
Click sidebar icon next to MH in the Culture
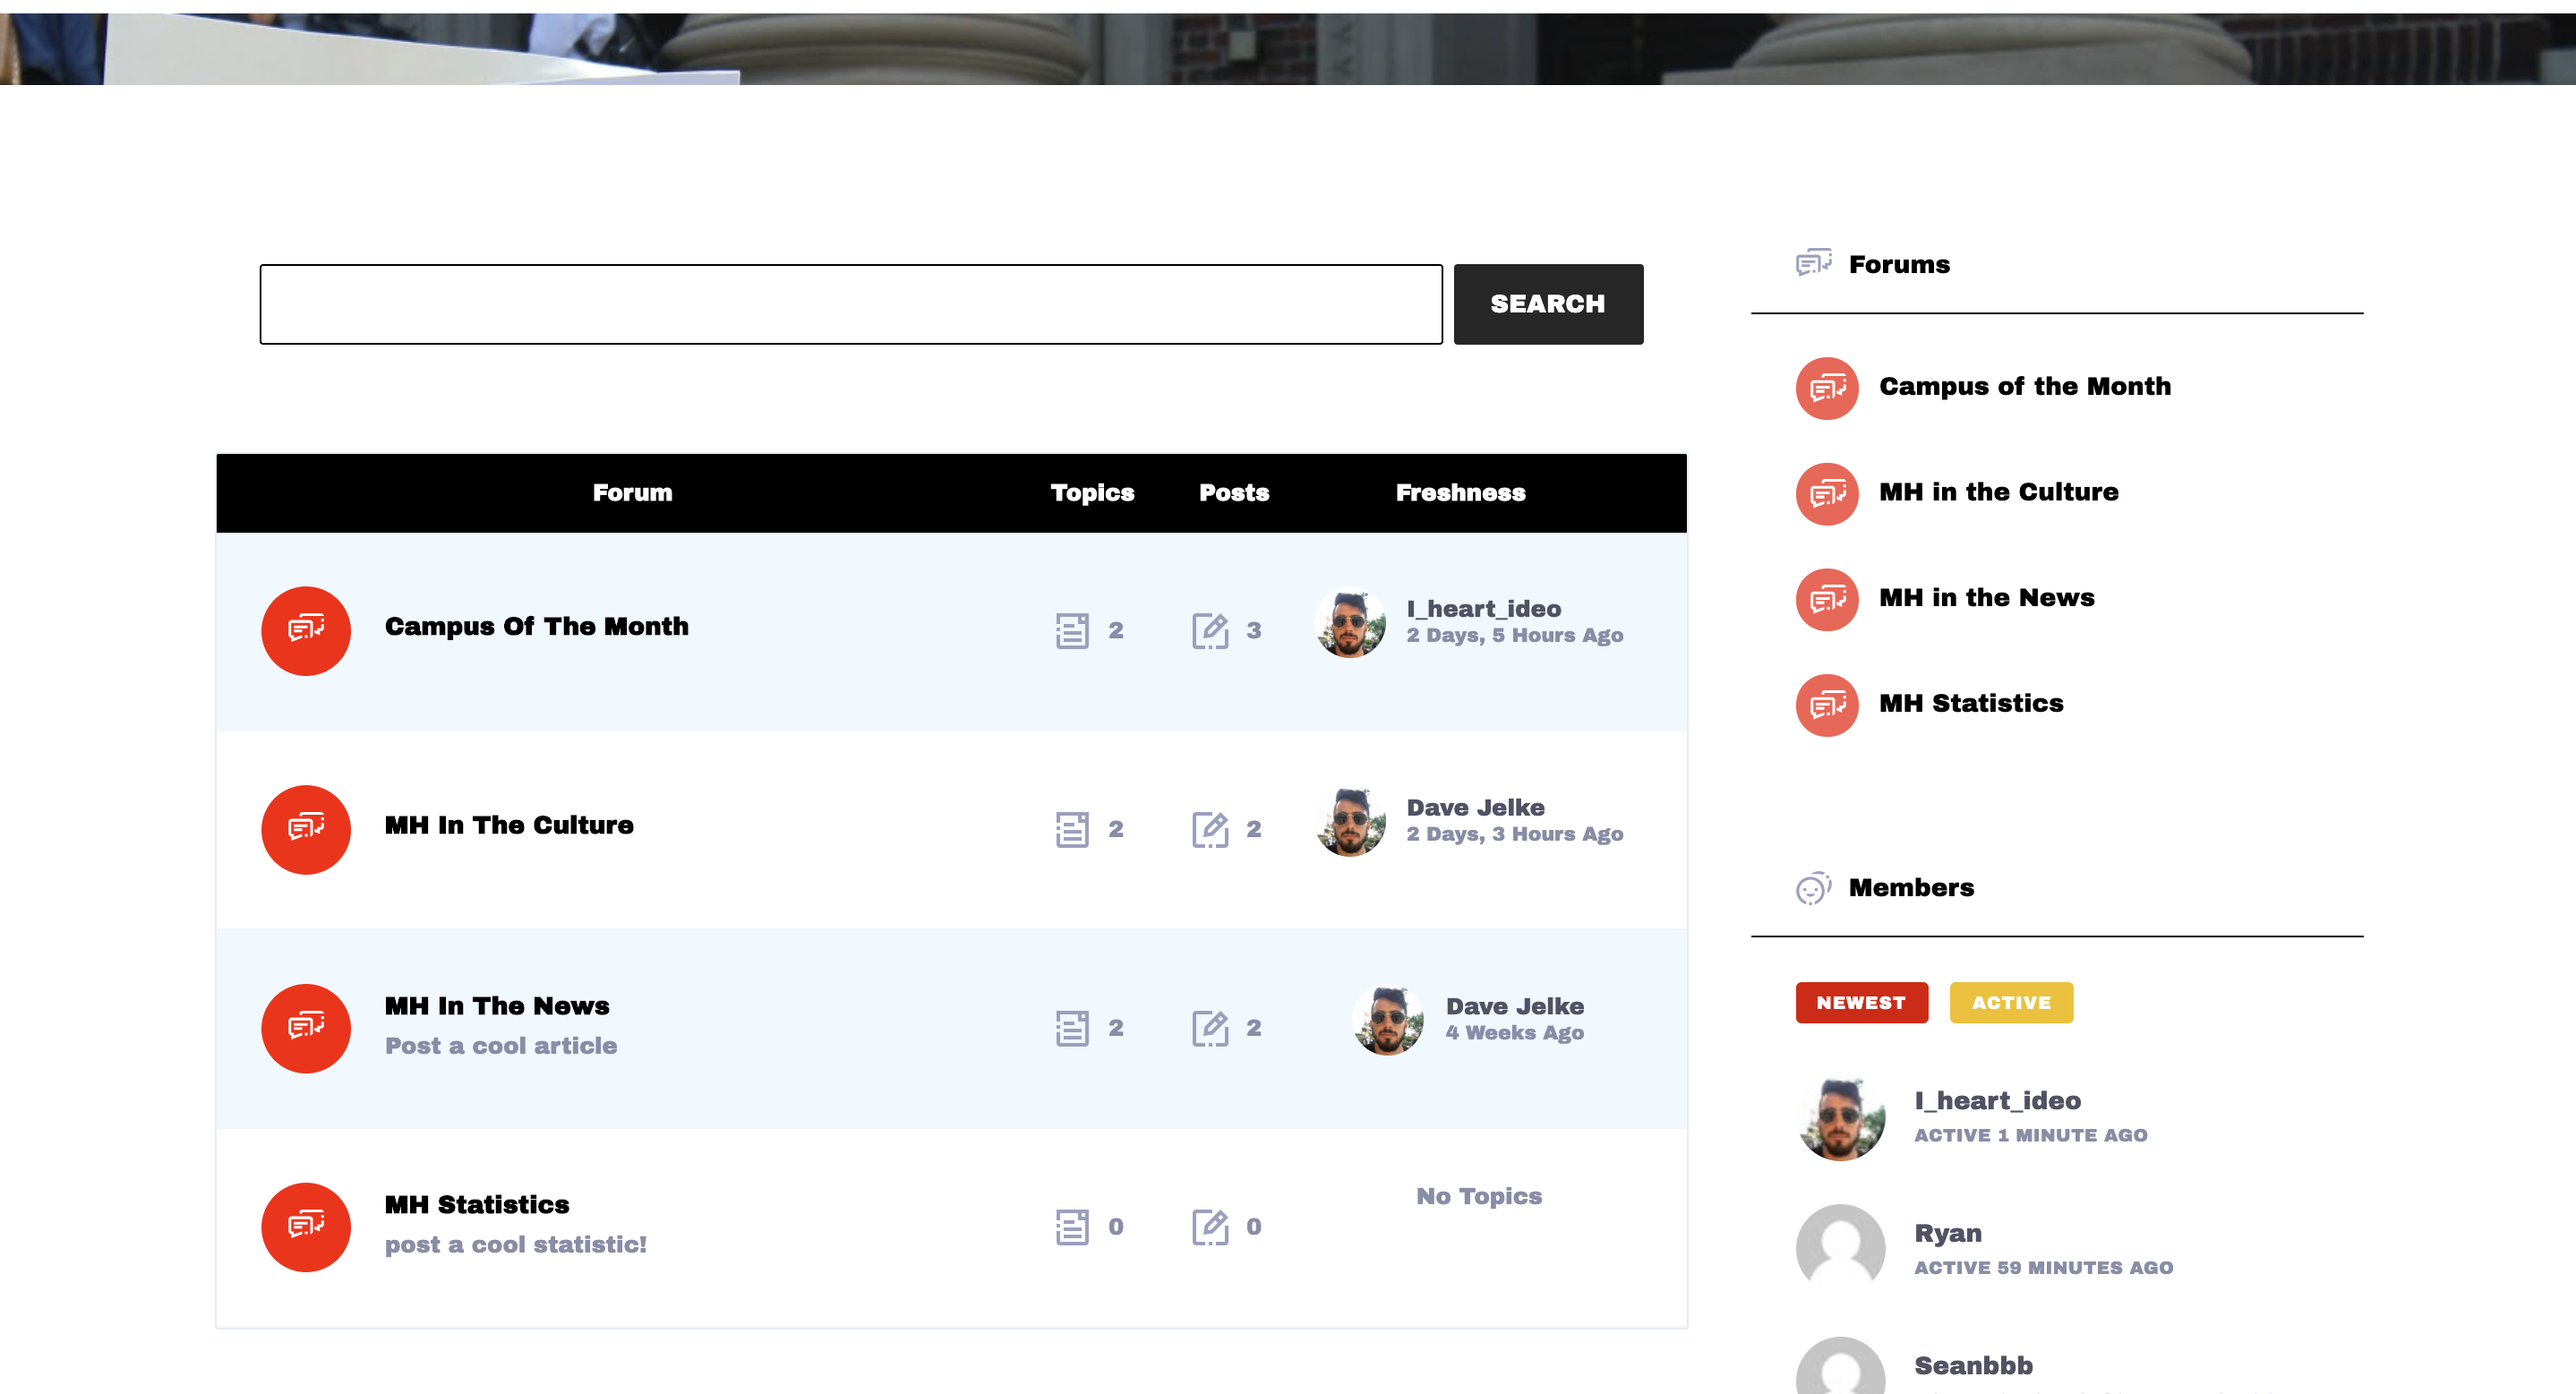tap(1827, 494)
